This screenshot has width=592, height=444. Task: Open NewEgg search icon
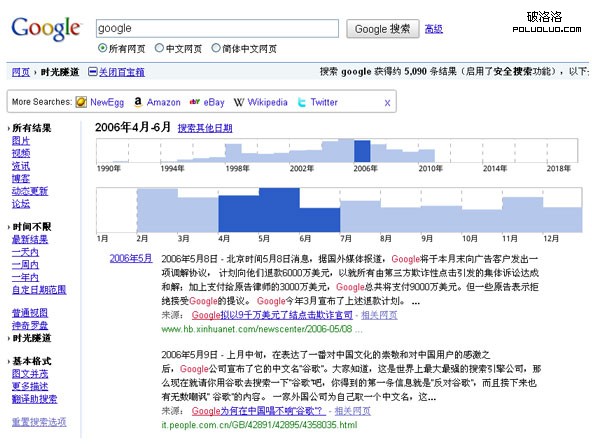pos(81,102)
